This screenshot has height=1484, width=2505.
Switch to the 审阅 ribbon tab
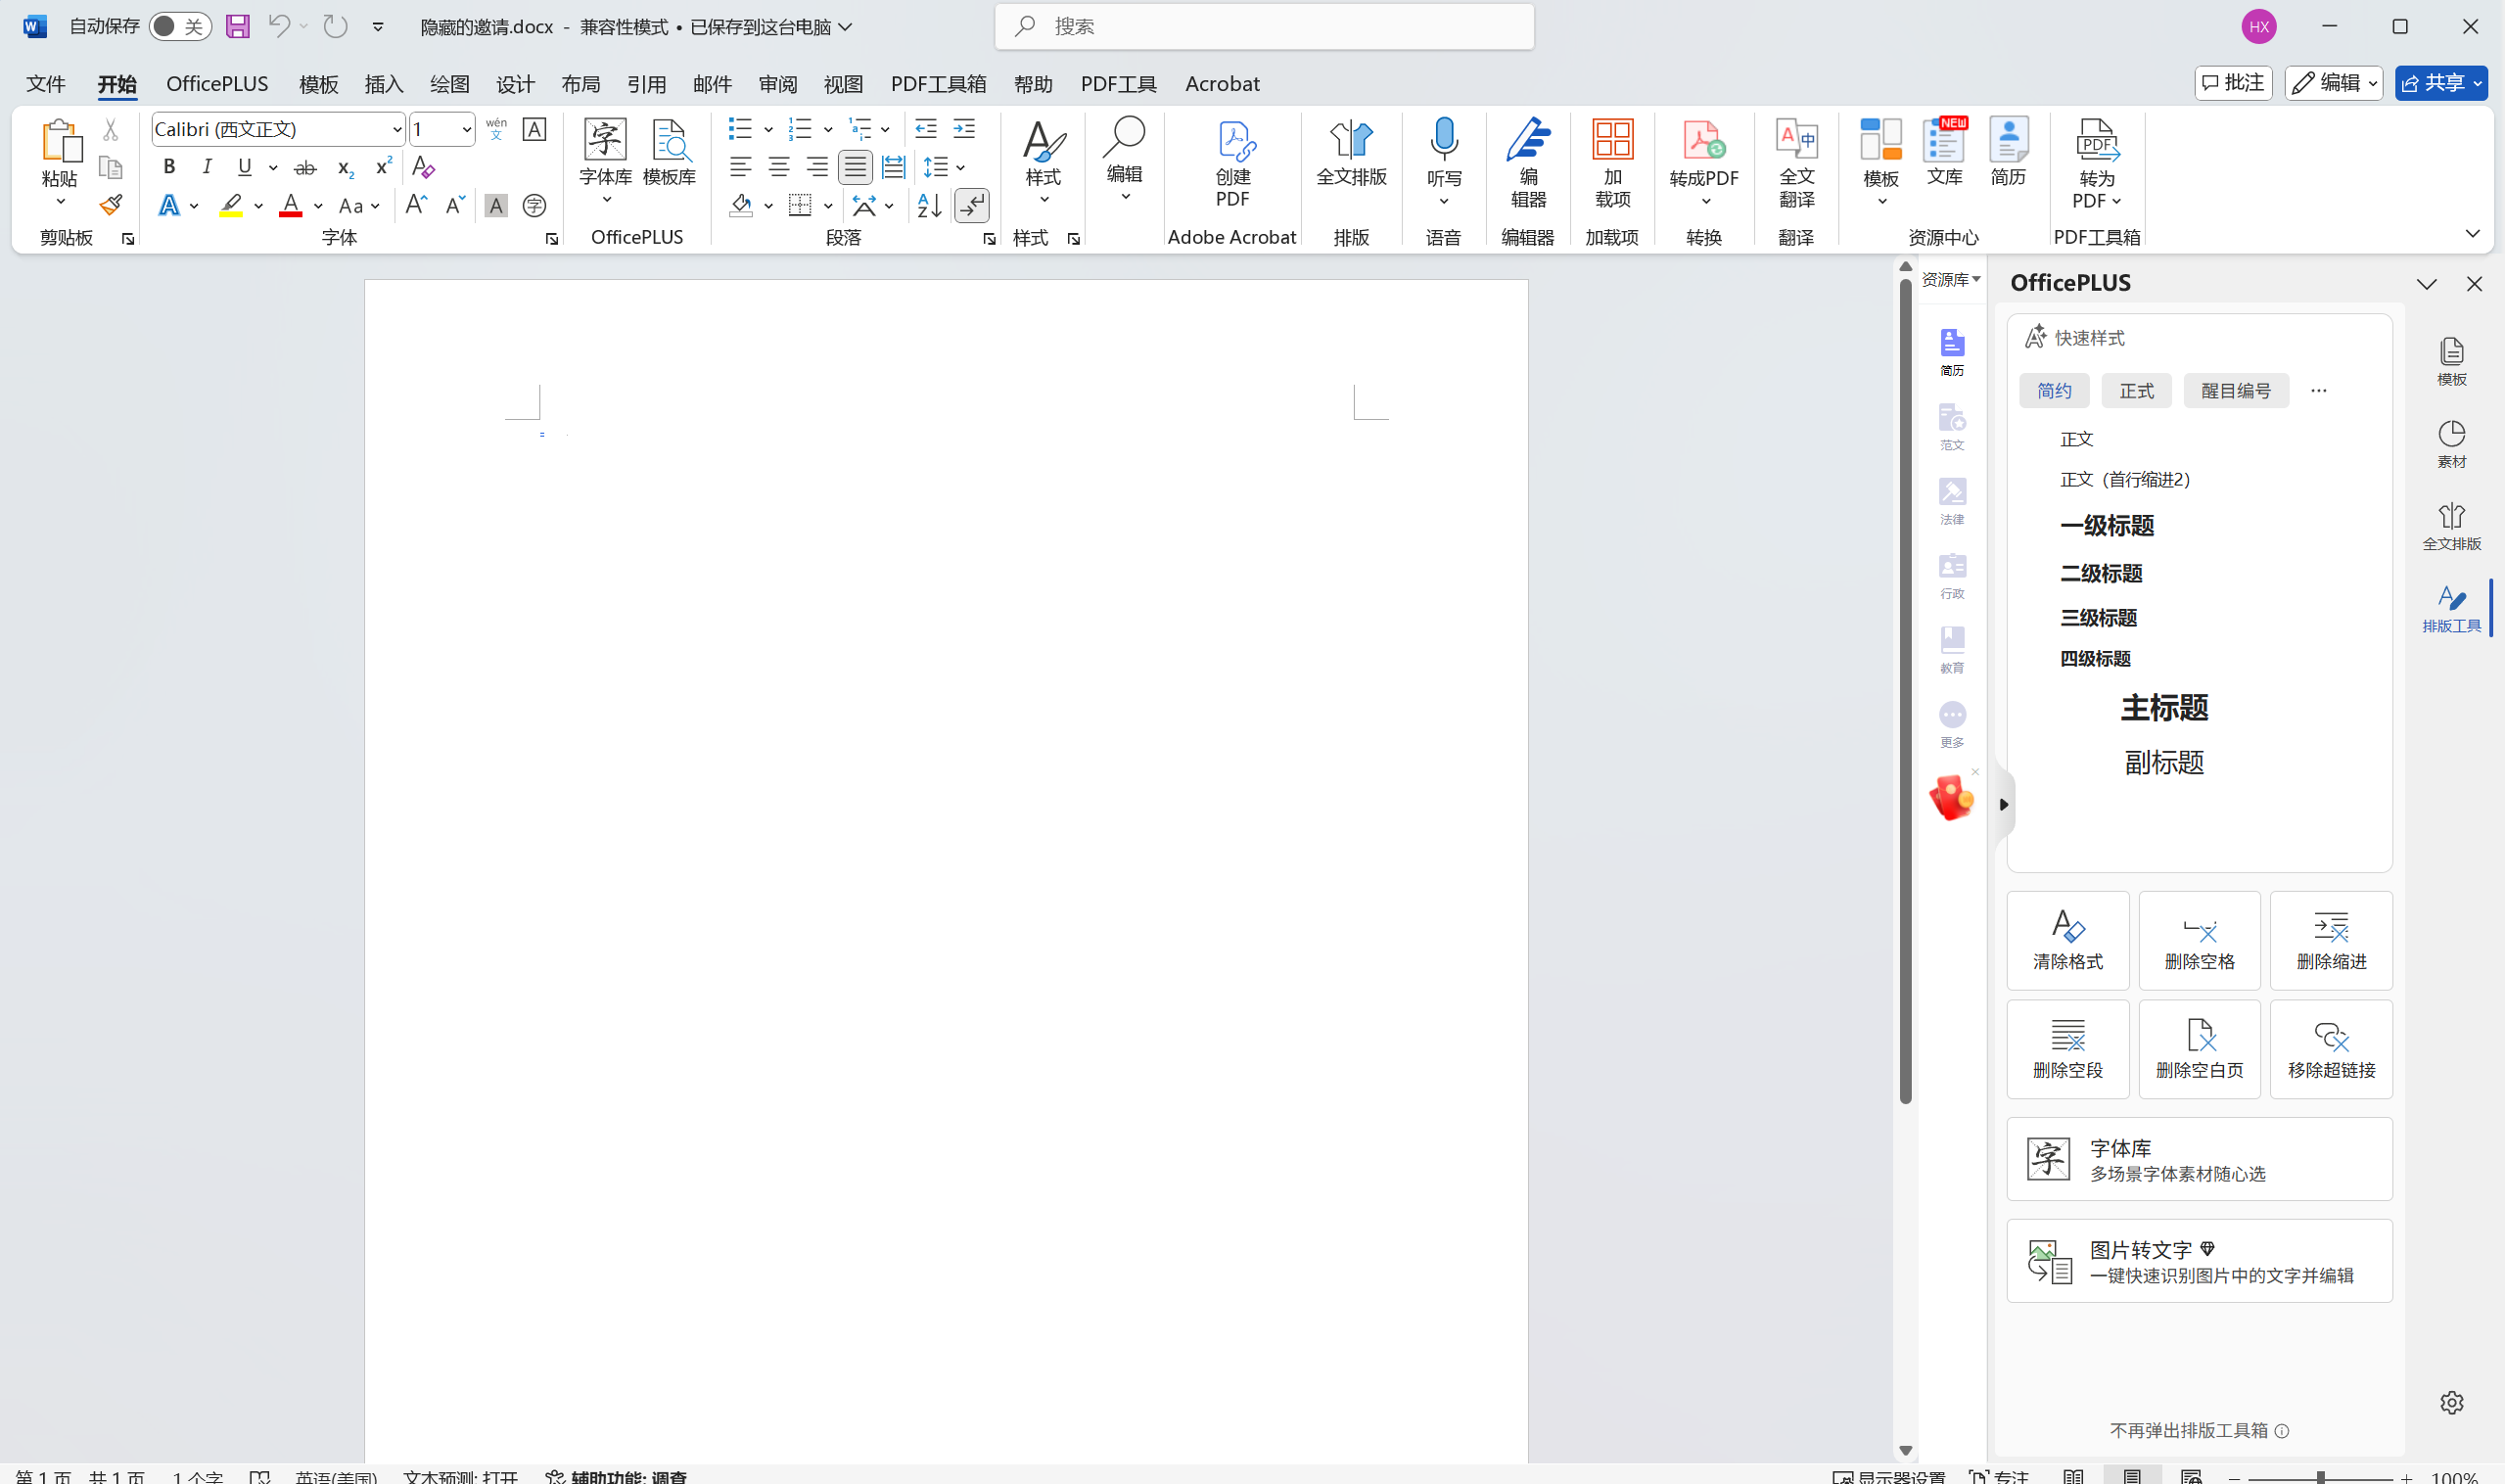click(x=778, y=84)
